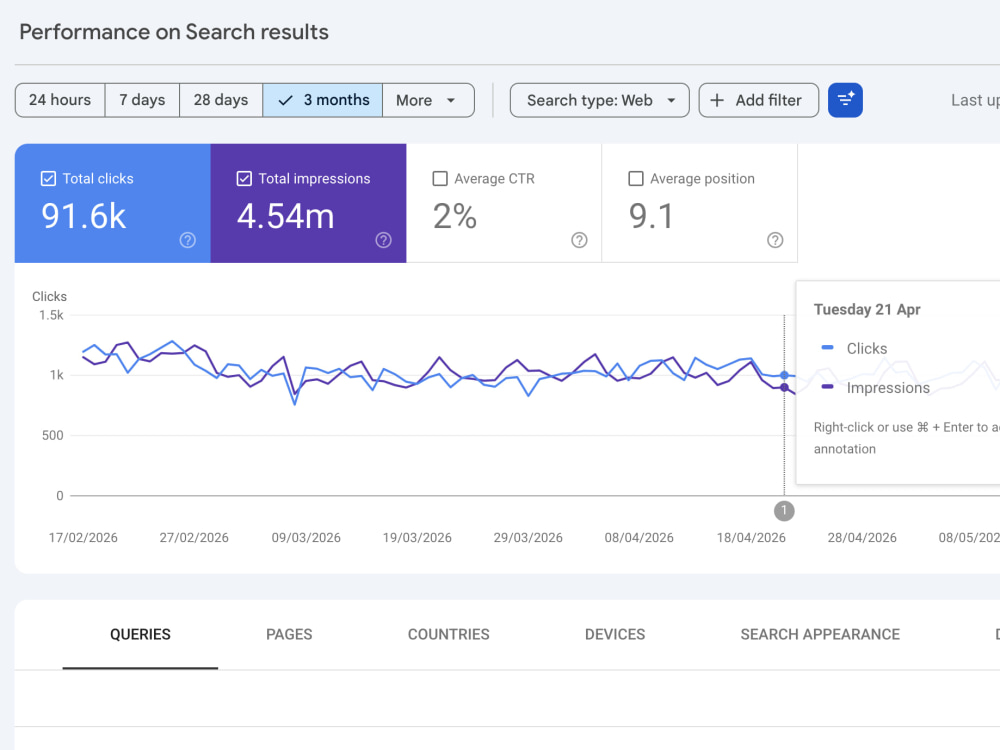Click the 09/03/2026 axis date label
The height and width of the screenshot is (750, 1000).
[306, 538]
